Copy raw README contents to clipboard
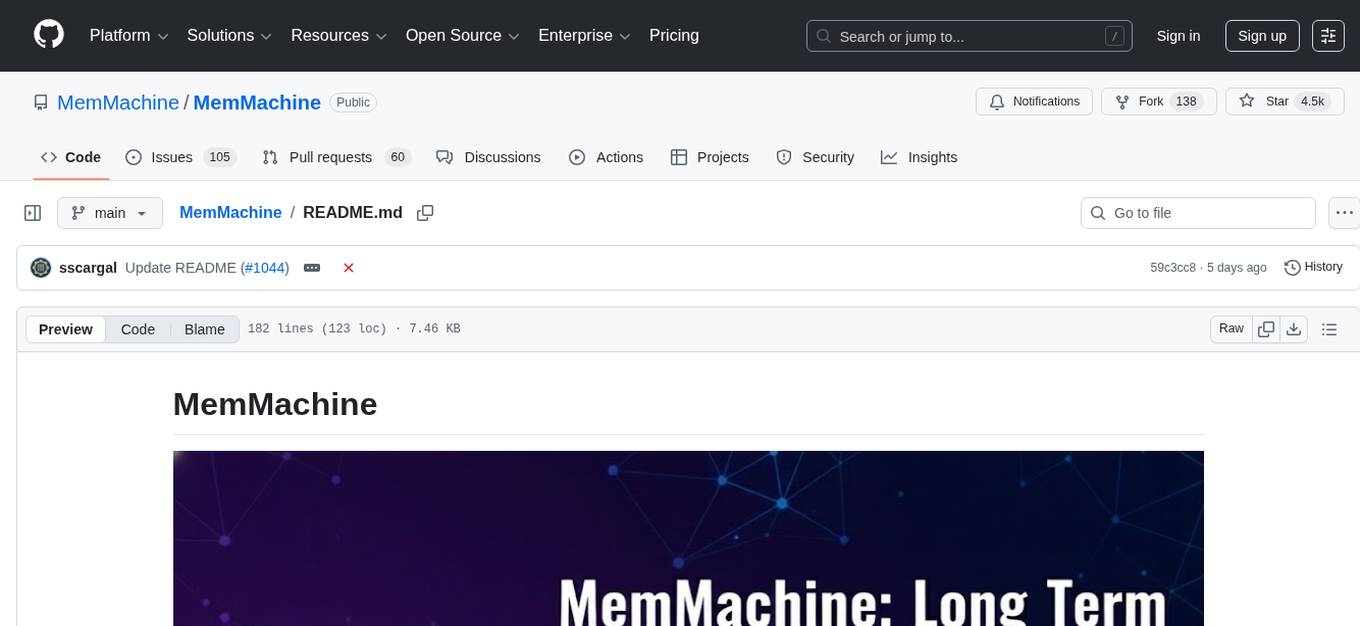 click(x=1266, y=328)
